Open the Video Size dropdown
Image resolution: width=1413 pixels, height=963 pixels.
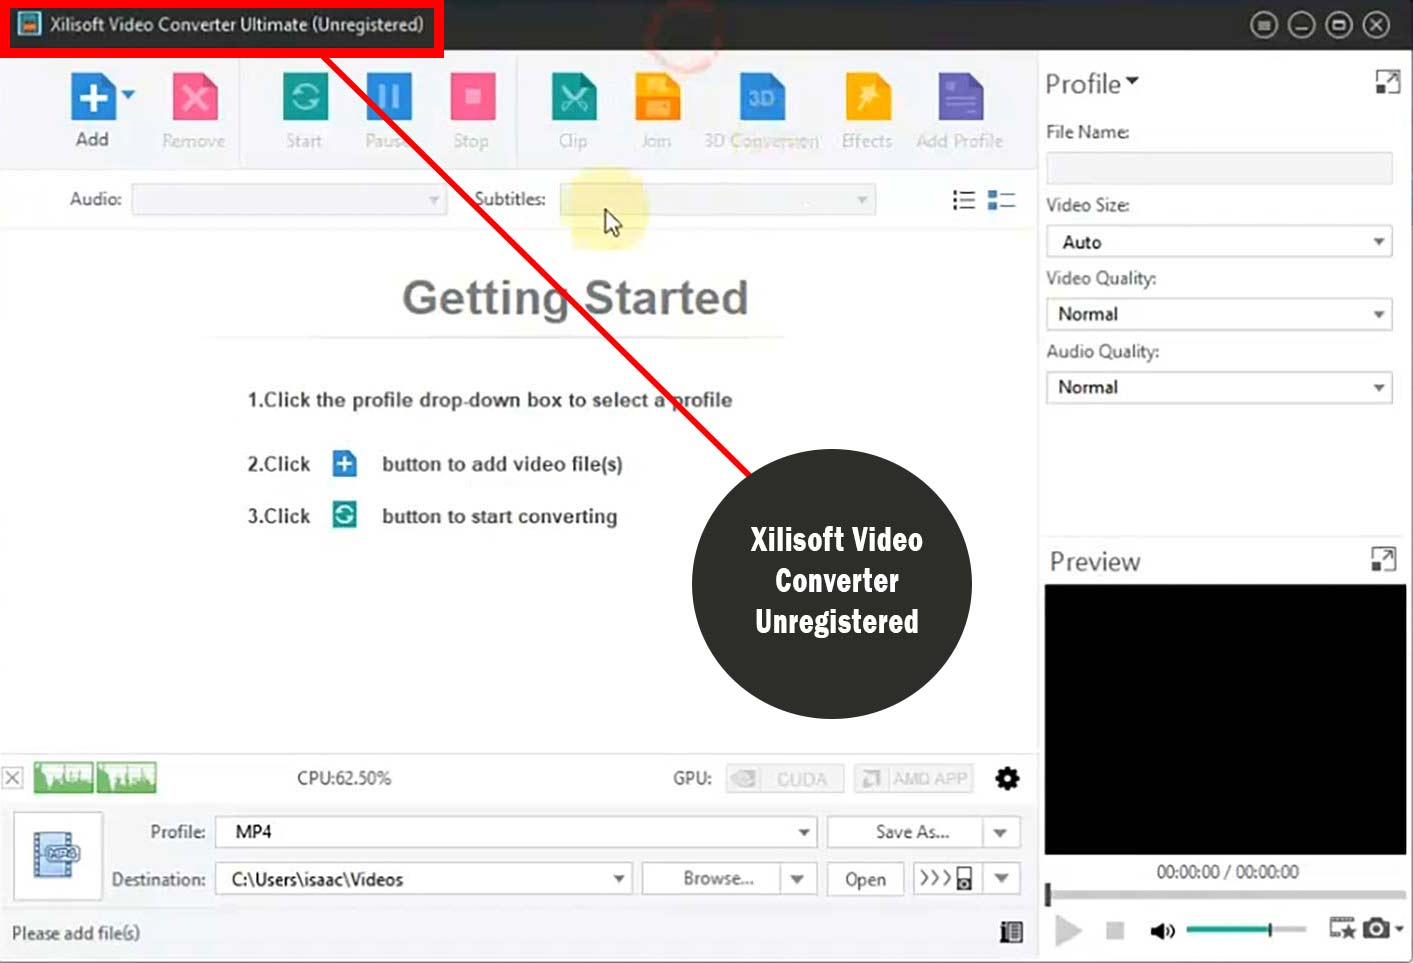1219,241
